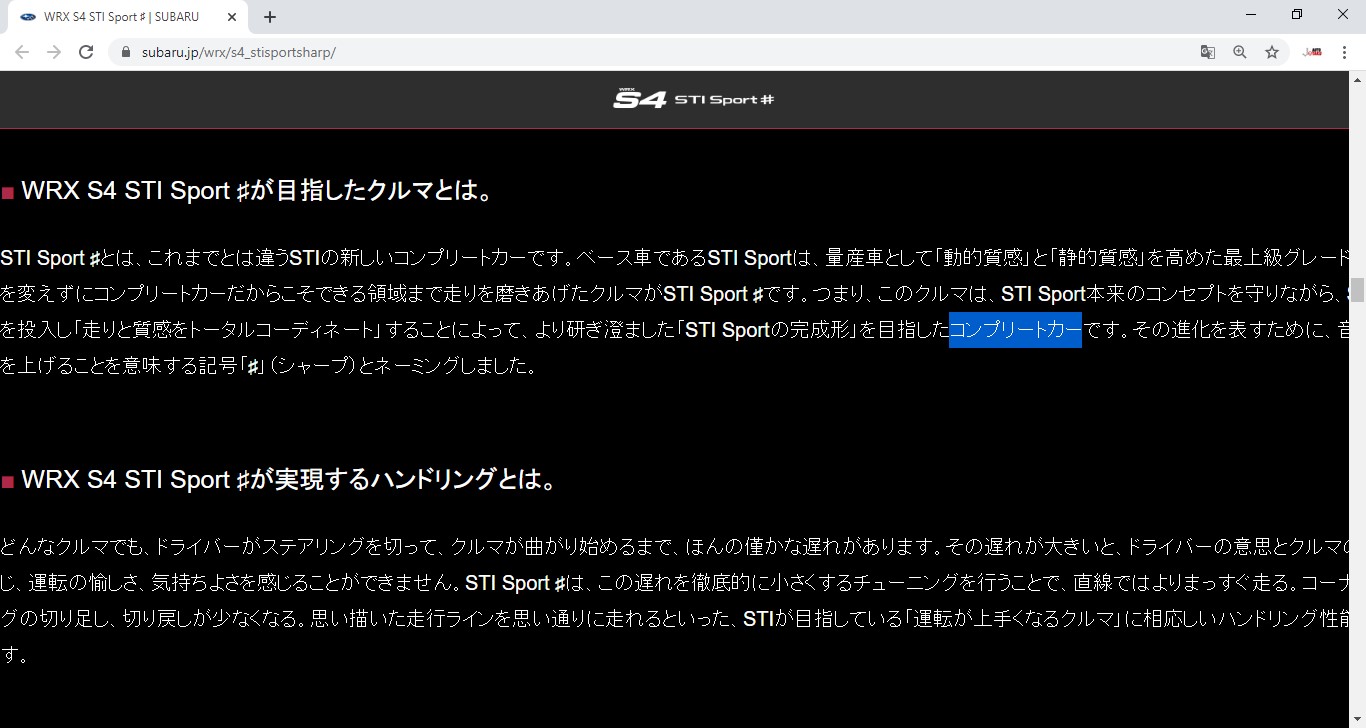Click the WRX S4 STI Sport # header logo
This screenshot has height=728, width=1366.
tap(693, 99)
